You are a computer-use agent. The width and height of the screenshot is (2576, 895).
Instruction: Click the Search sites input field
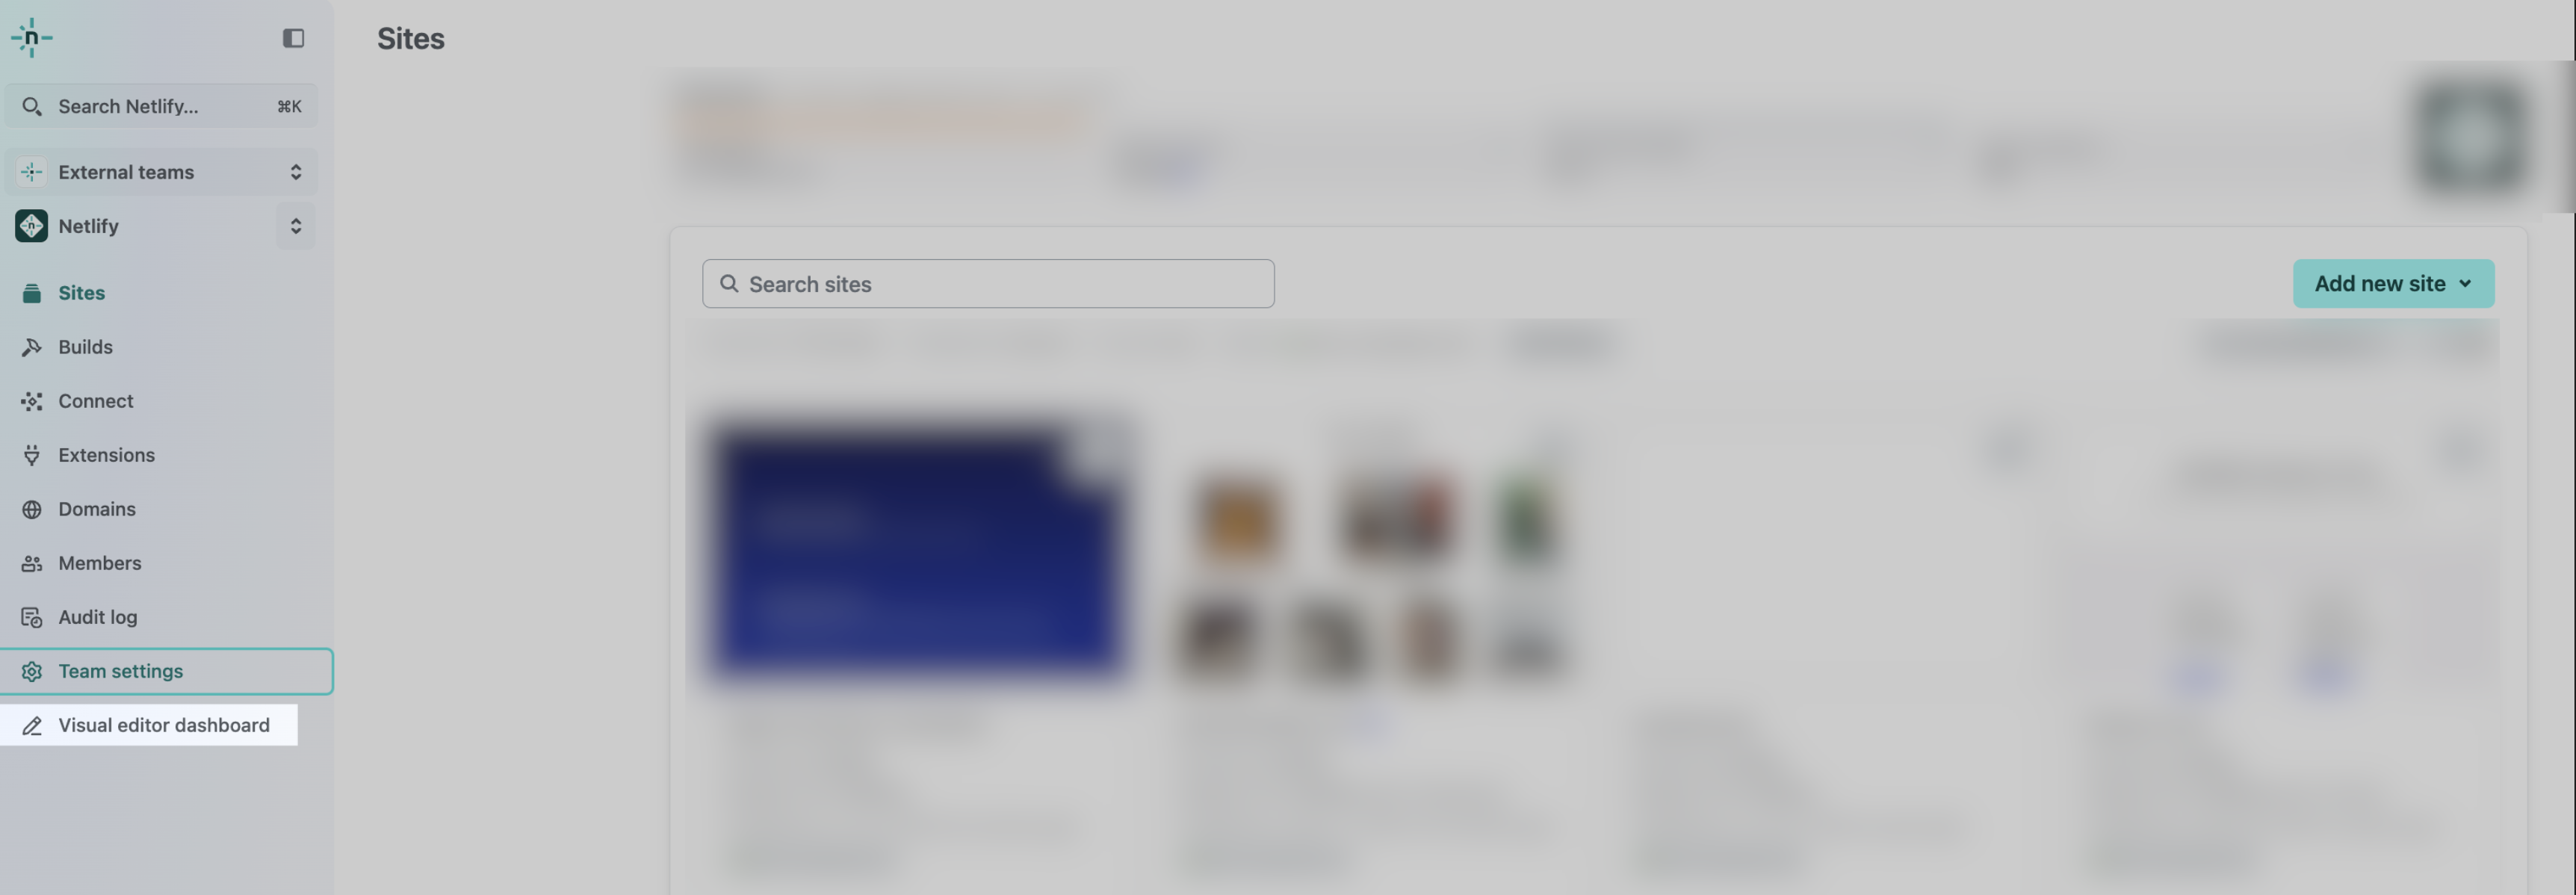coord(988,282)
